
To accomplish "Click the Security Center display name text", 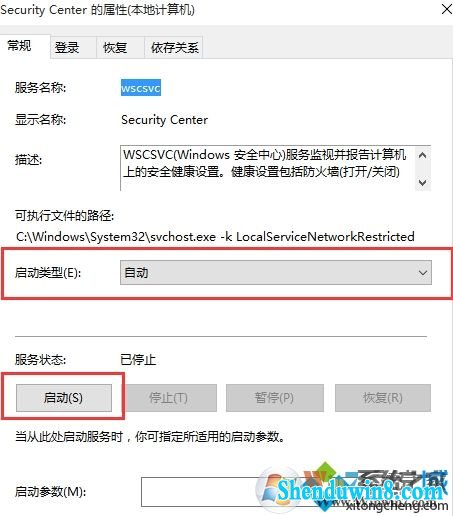I will [164, 120].
